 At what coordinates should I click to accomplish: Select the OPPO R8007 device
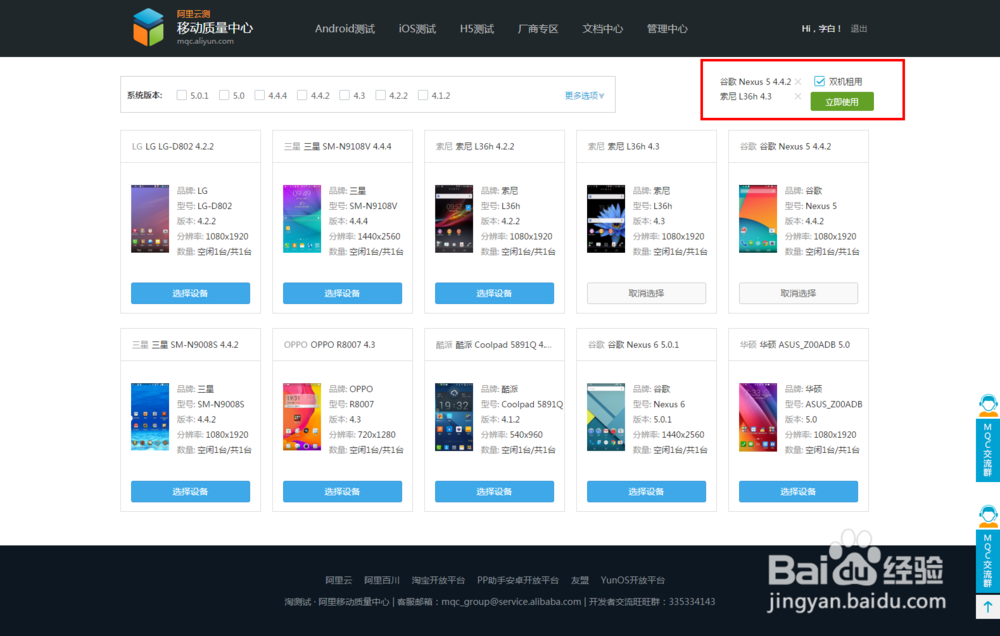[342, 492]
